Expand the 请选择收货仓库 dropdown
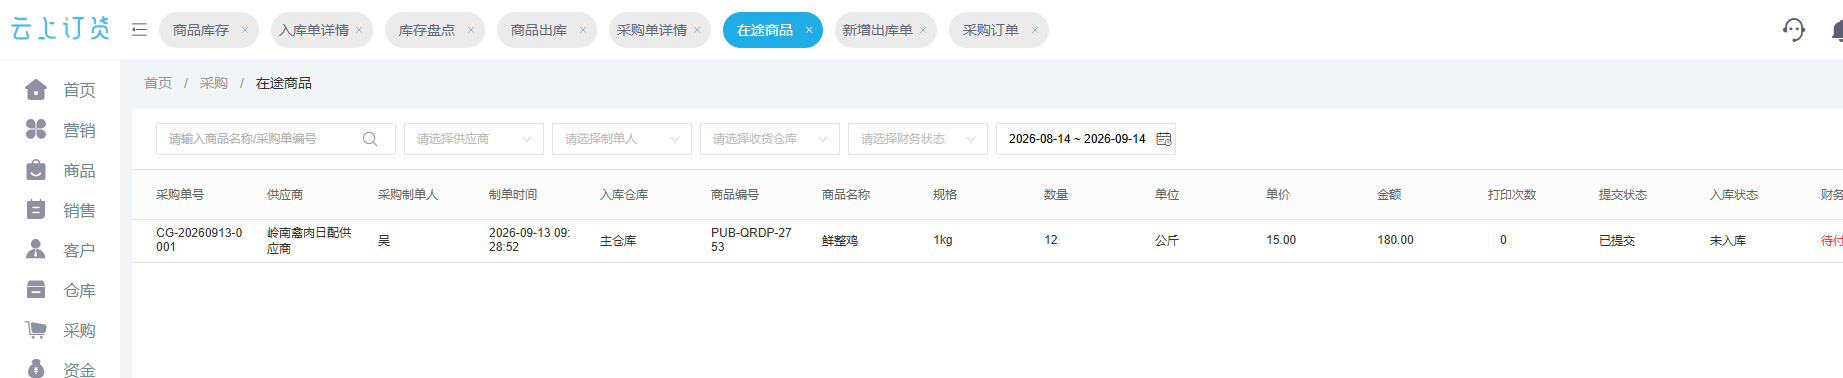The image size is (1843, 378). 770,139
